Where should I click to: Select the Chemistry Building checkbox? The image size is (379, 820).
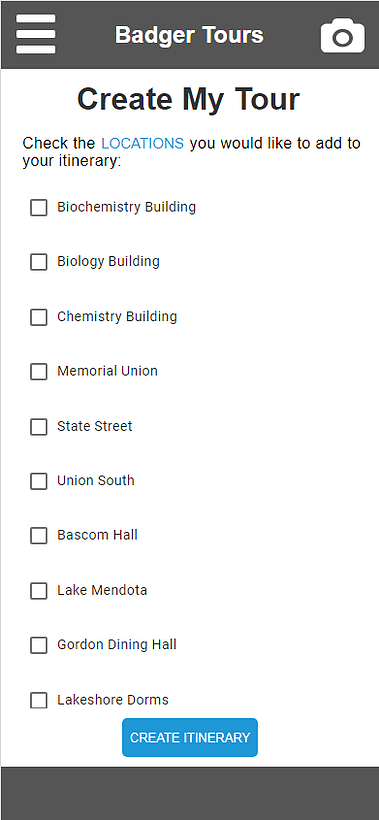click(39, 317)
